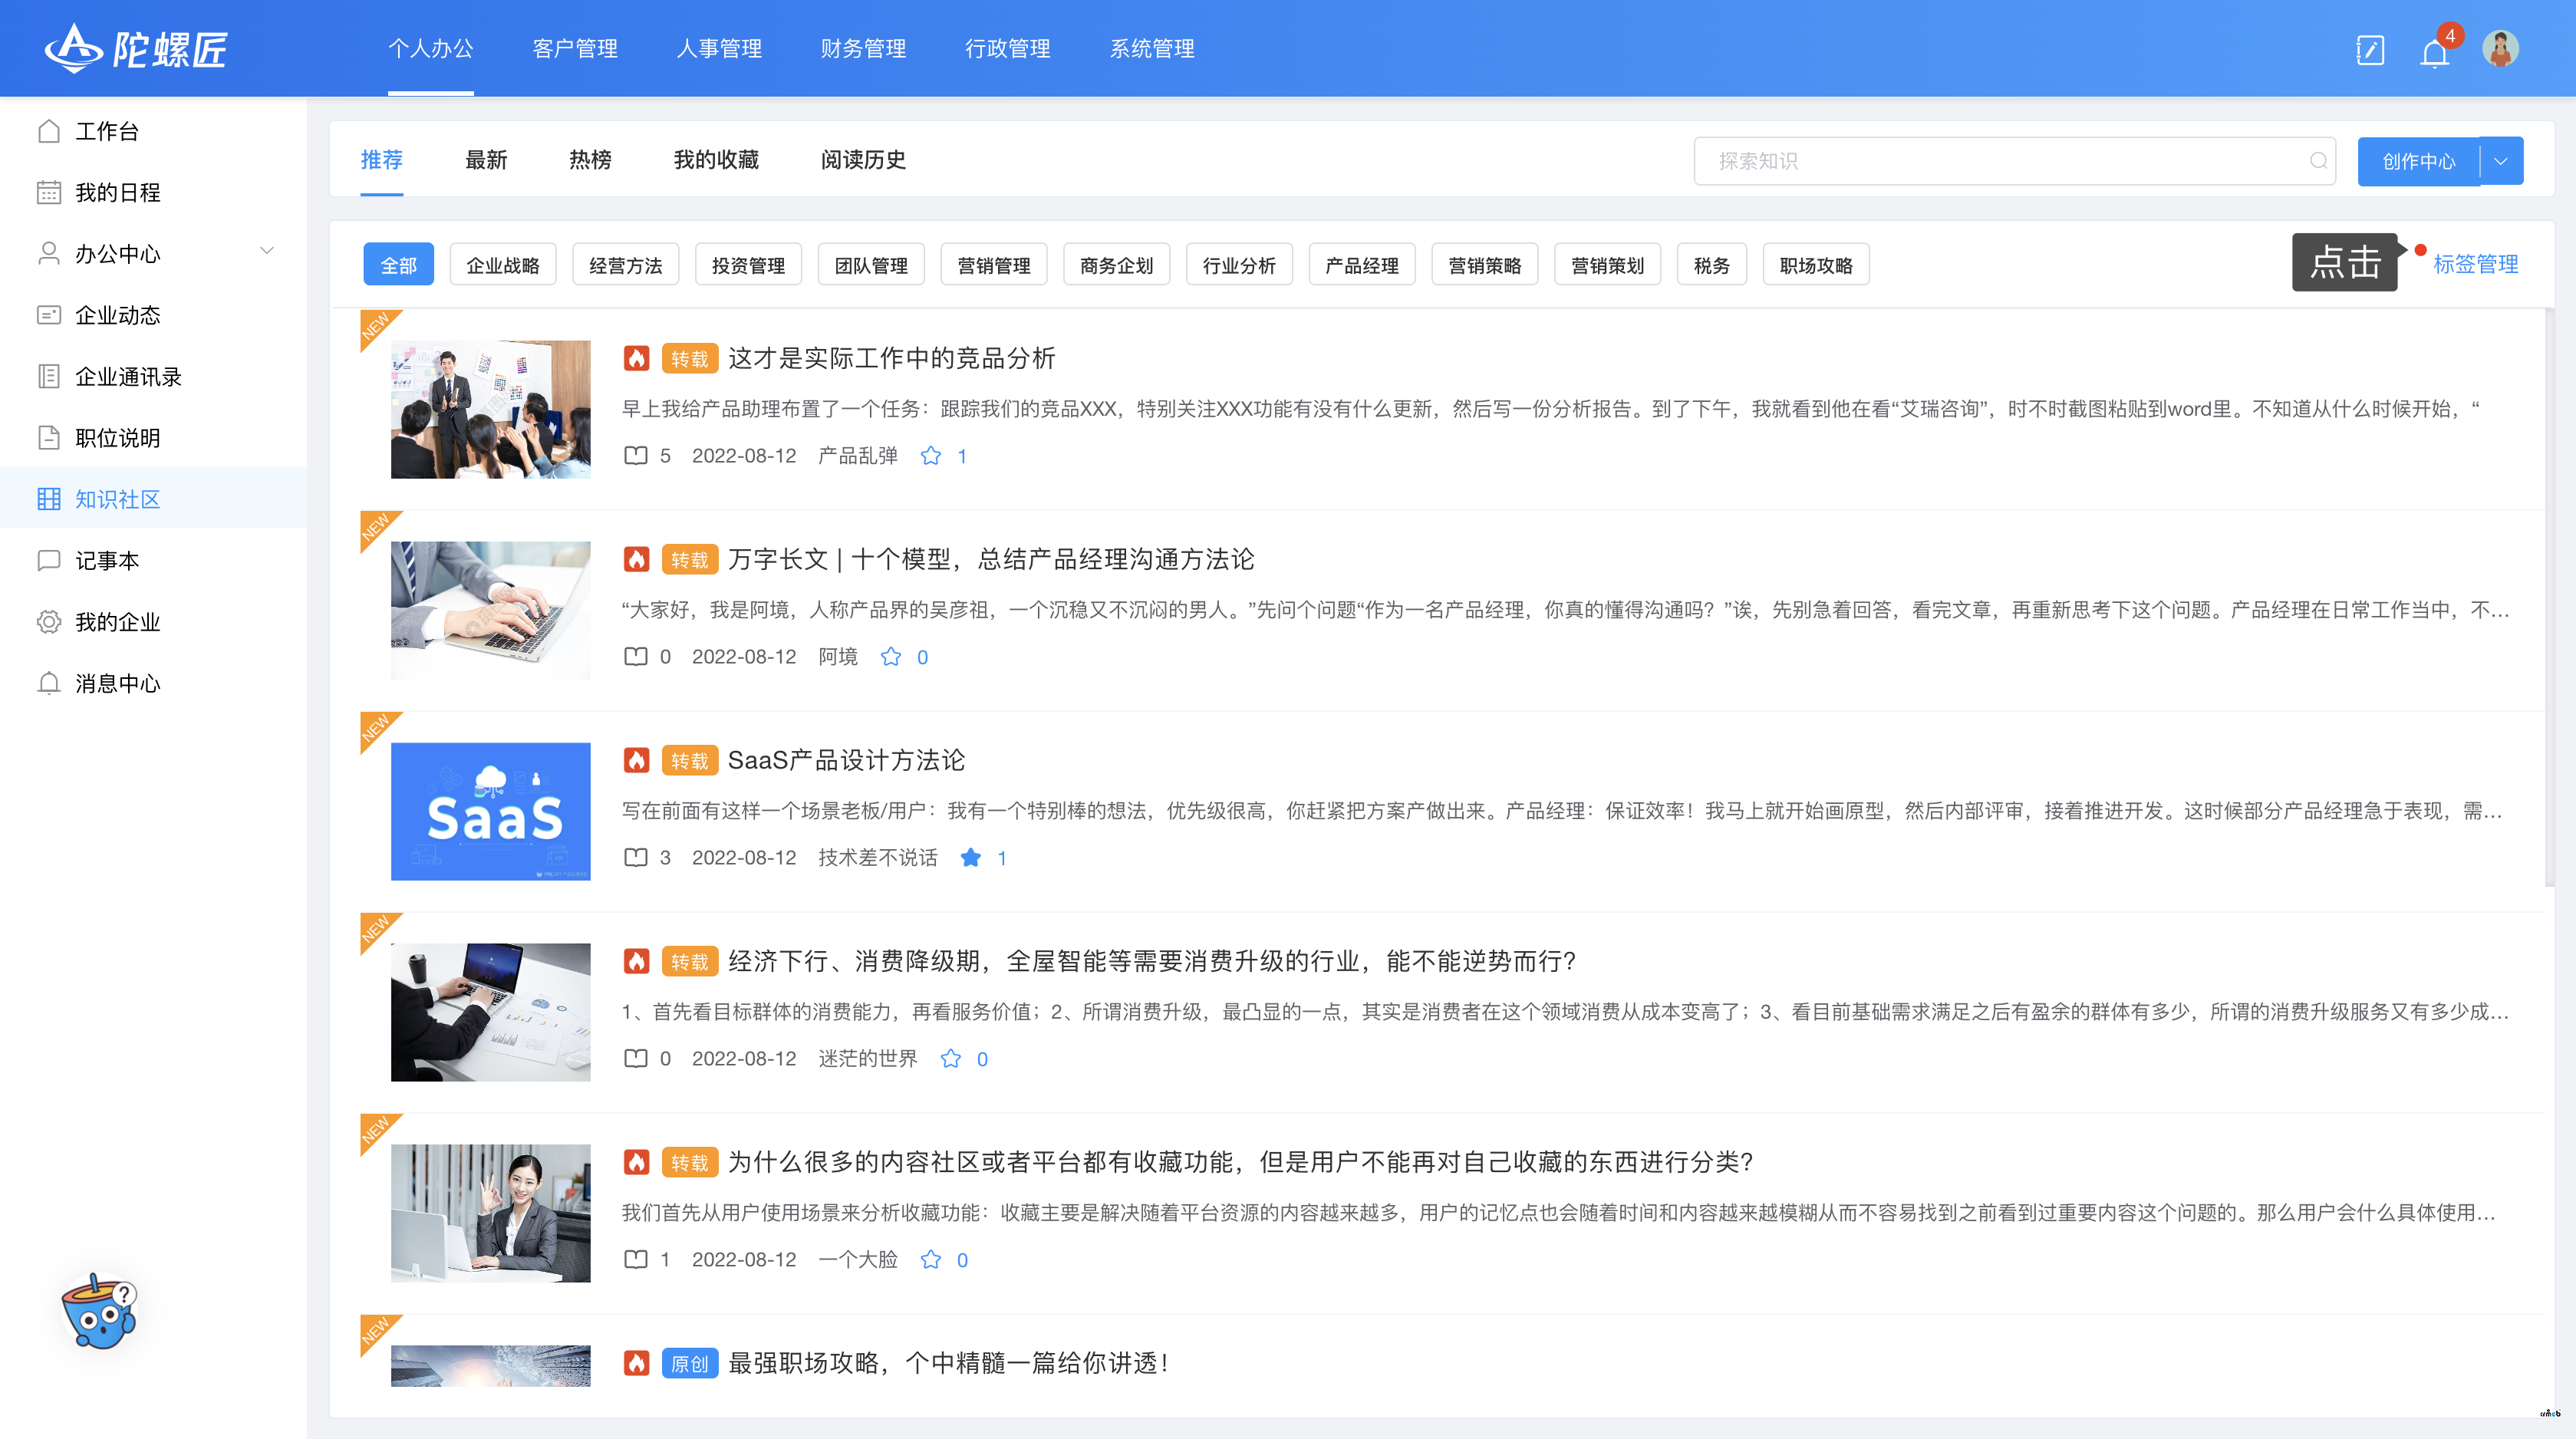Viewport: 2576px width, 1439px height.
Task: Click author name 迷茫的世界
Action: click(867, 1059)
